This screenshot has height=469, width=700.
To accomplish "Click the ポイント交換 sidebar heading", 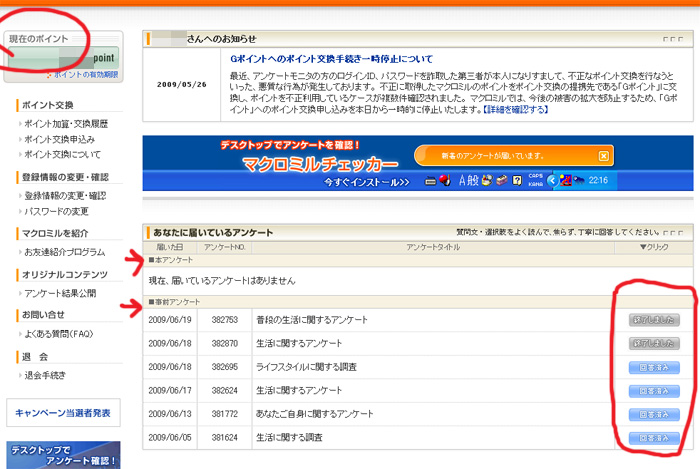I will (x=47, y=105).
